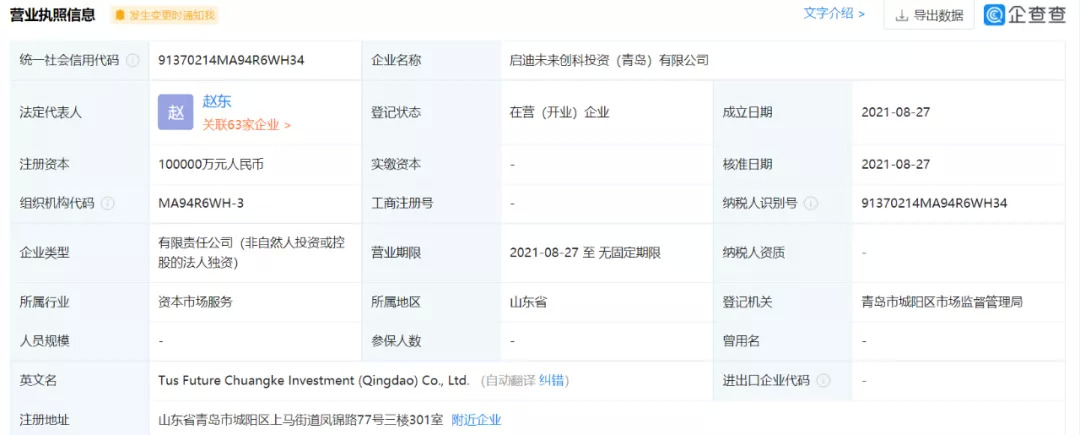
Task: Click the 人员规模 label
Action: [45, 341]
